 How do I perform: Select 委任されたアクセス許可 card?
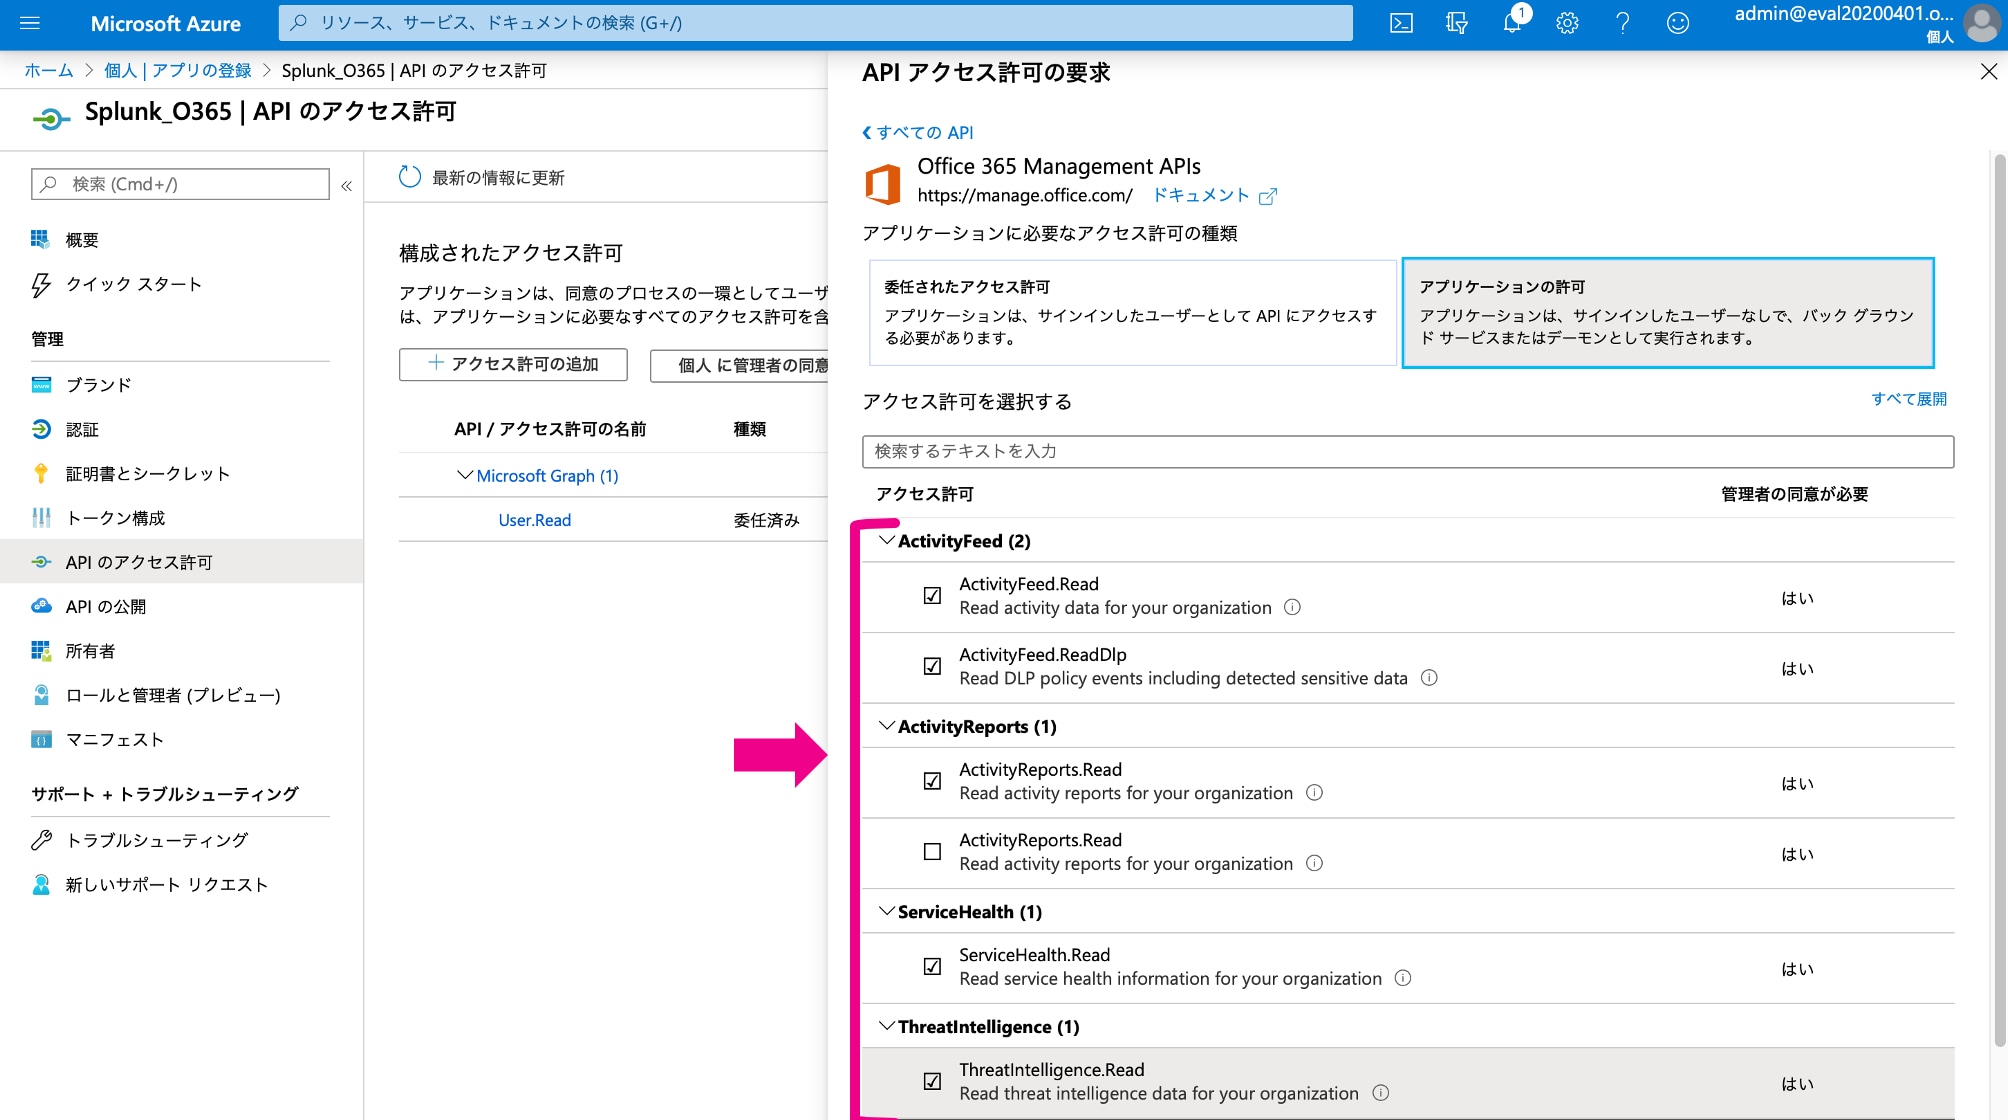1132,313
